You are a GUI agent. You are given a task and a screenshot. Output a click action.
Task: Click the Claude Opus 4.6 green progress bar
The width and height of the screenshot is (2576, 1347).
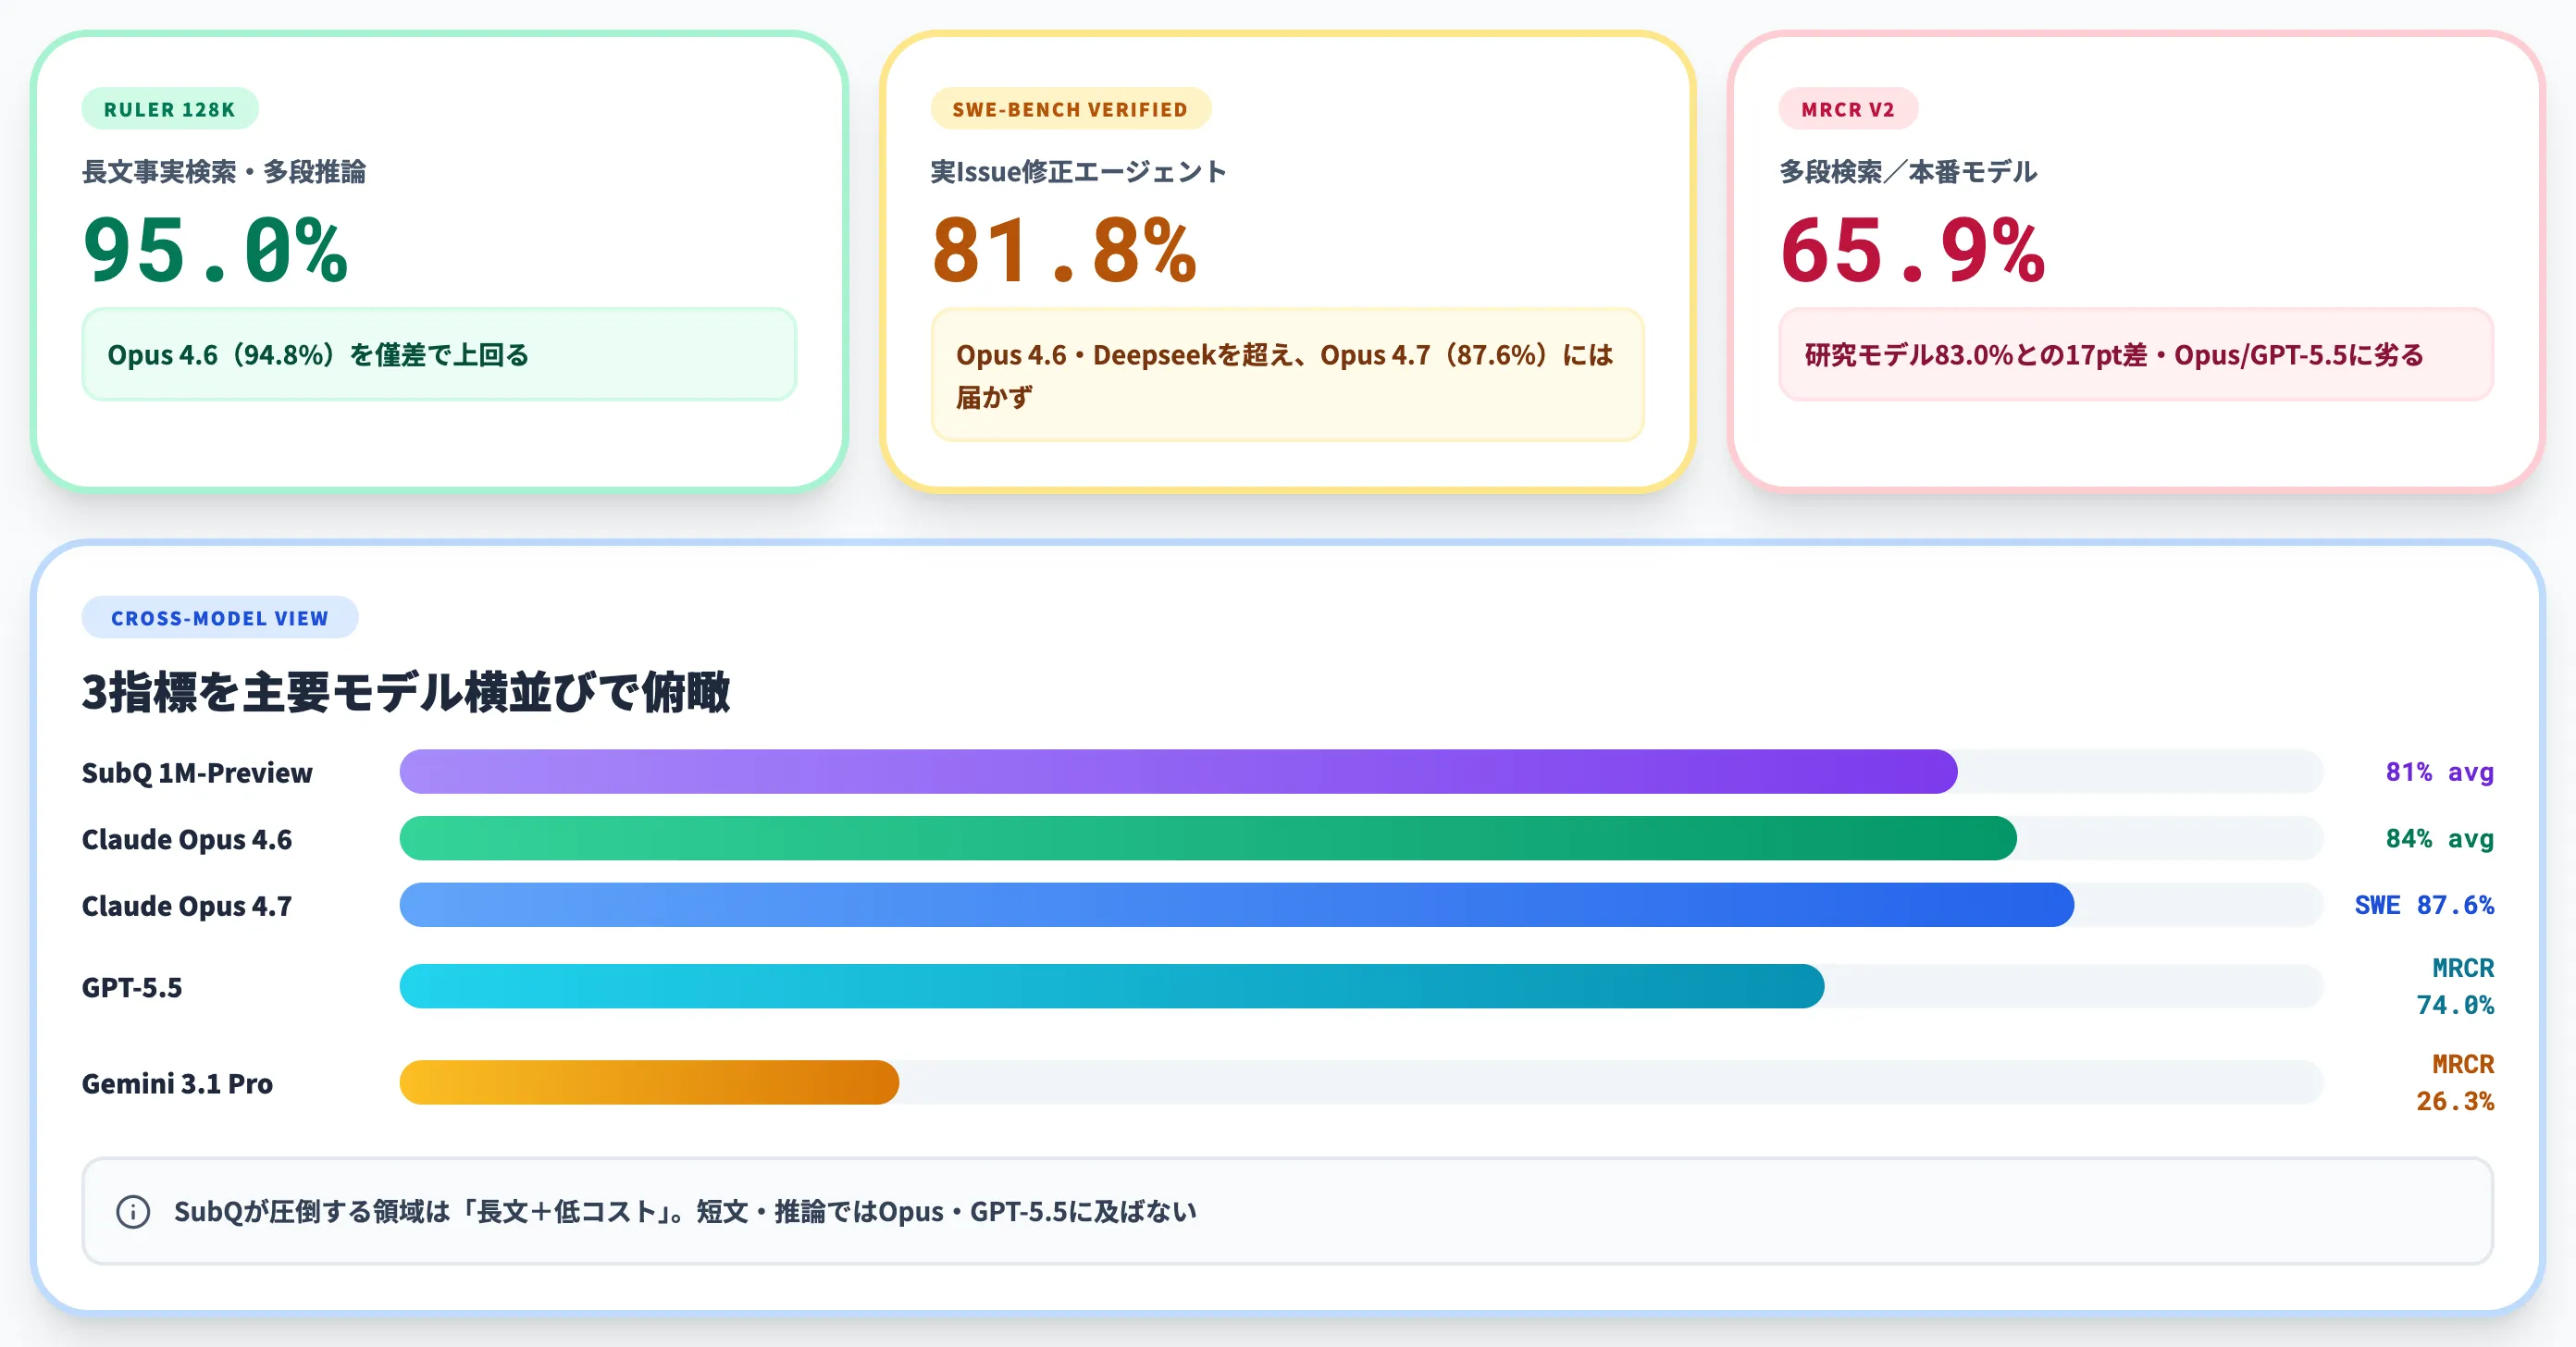tap(1208, 838)
